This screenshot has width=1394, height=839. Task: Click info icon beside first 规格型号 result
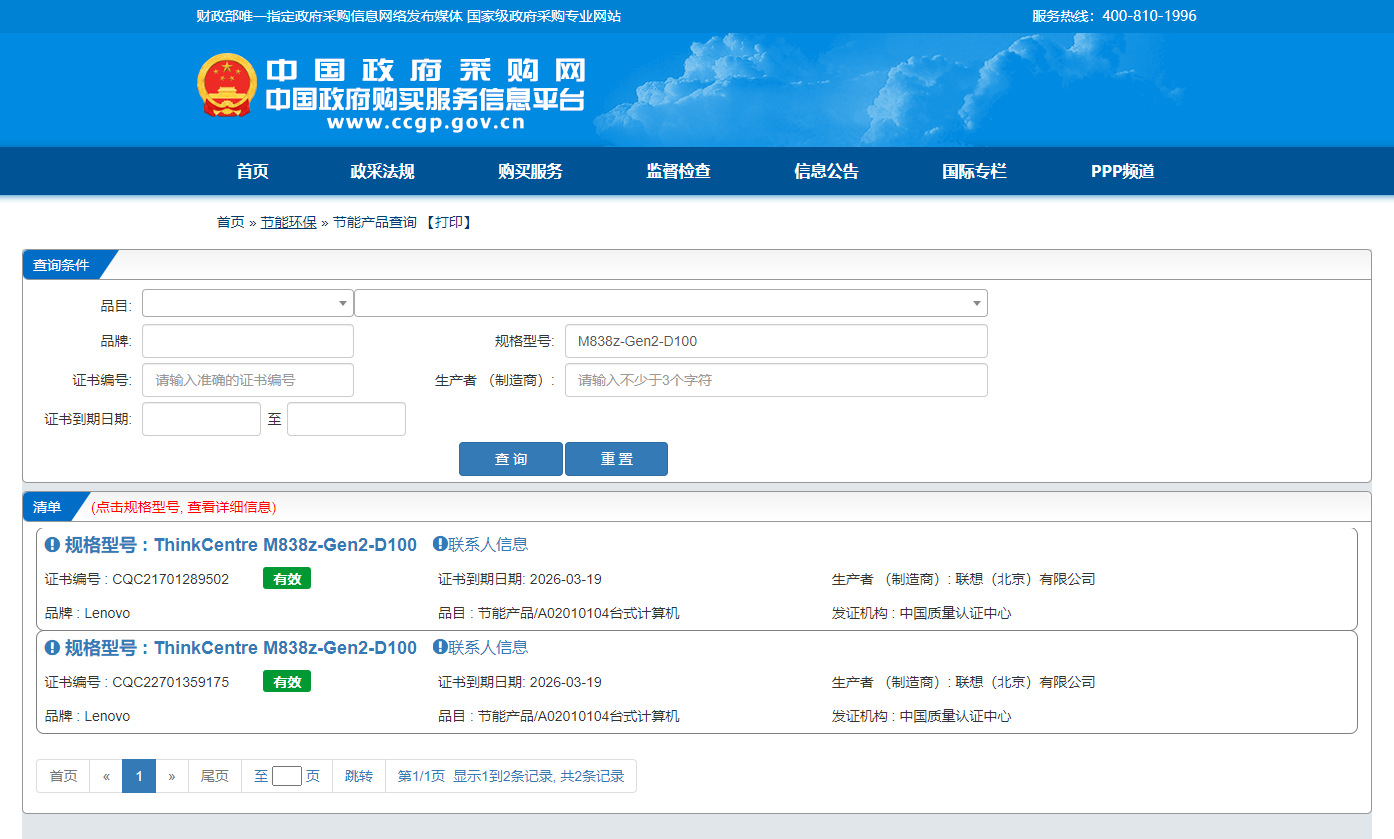pyautogui.click(x=53, y=545)
